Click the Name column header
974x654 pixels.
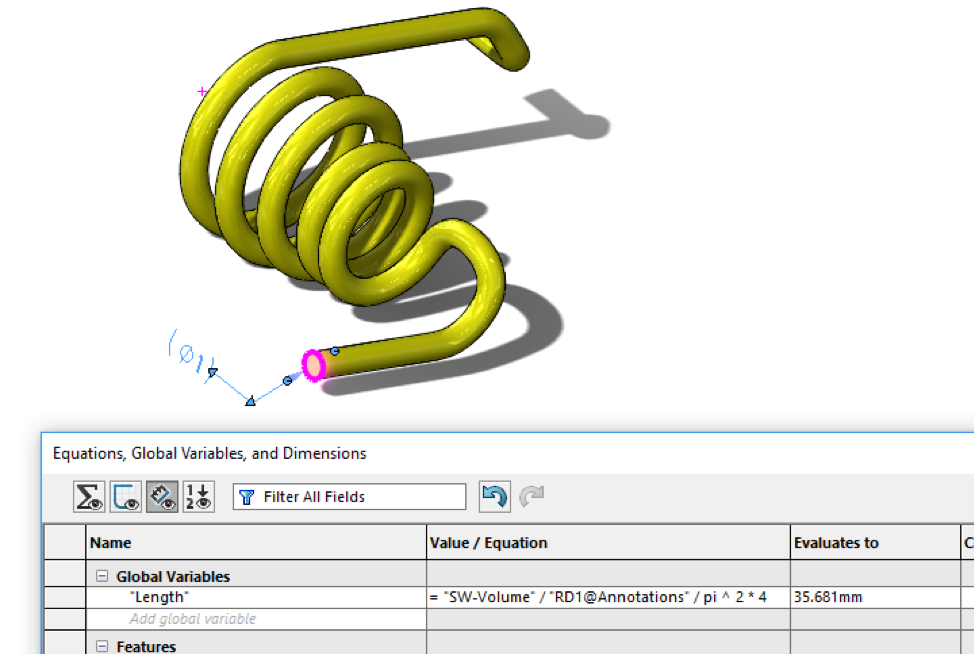coord(256,543)
